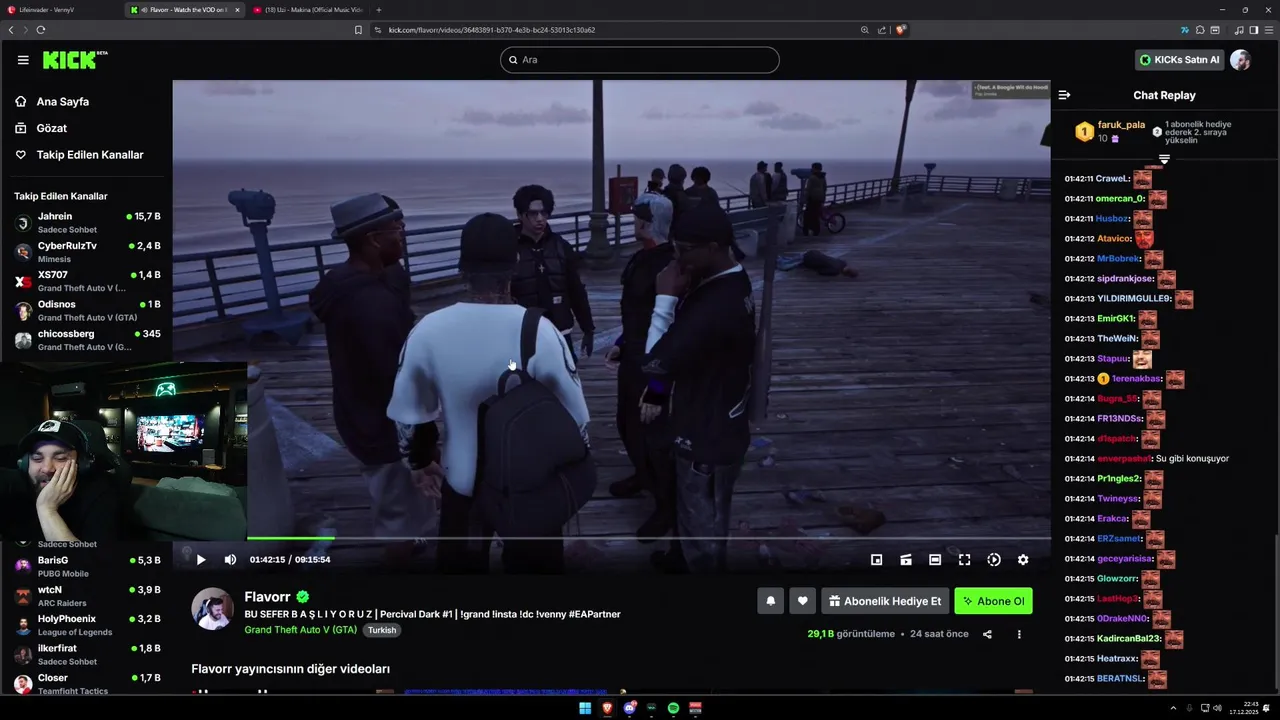
Task: Open the playback speed control
Action: [994, 560]
